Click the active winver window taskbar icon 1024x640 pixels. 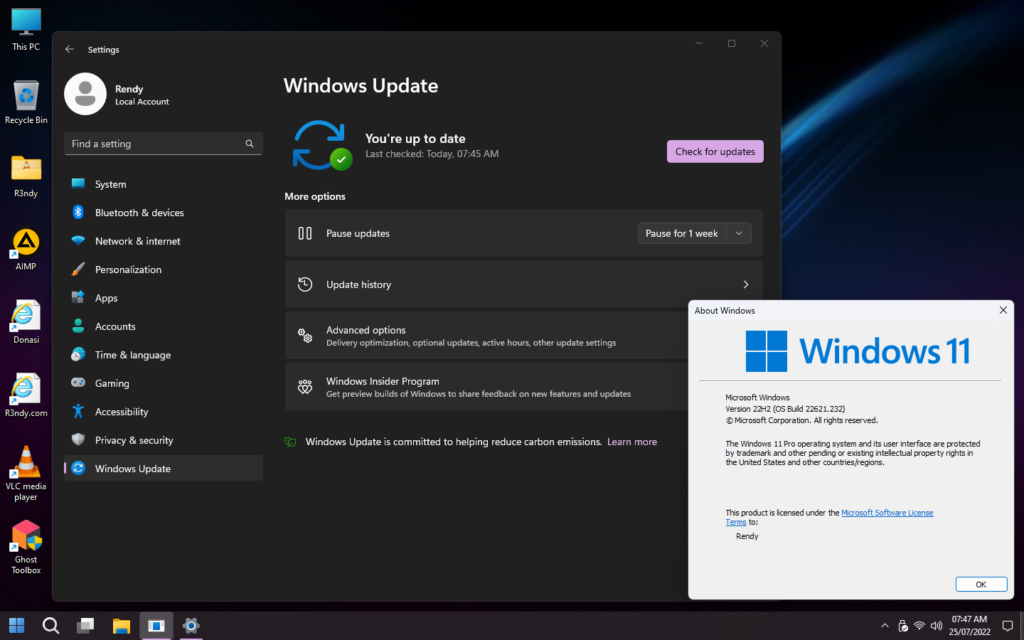click(156, 626)
